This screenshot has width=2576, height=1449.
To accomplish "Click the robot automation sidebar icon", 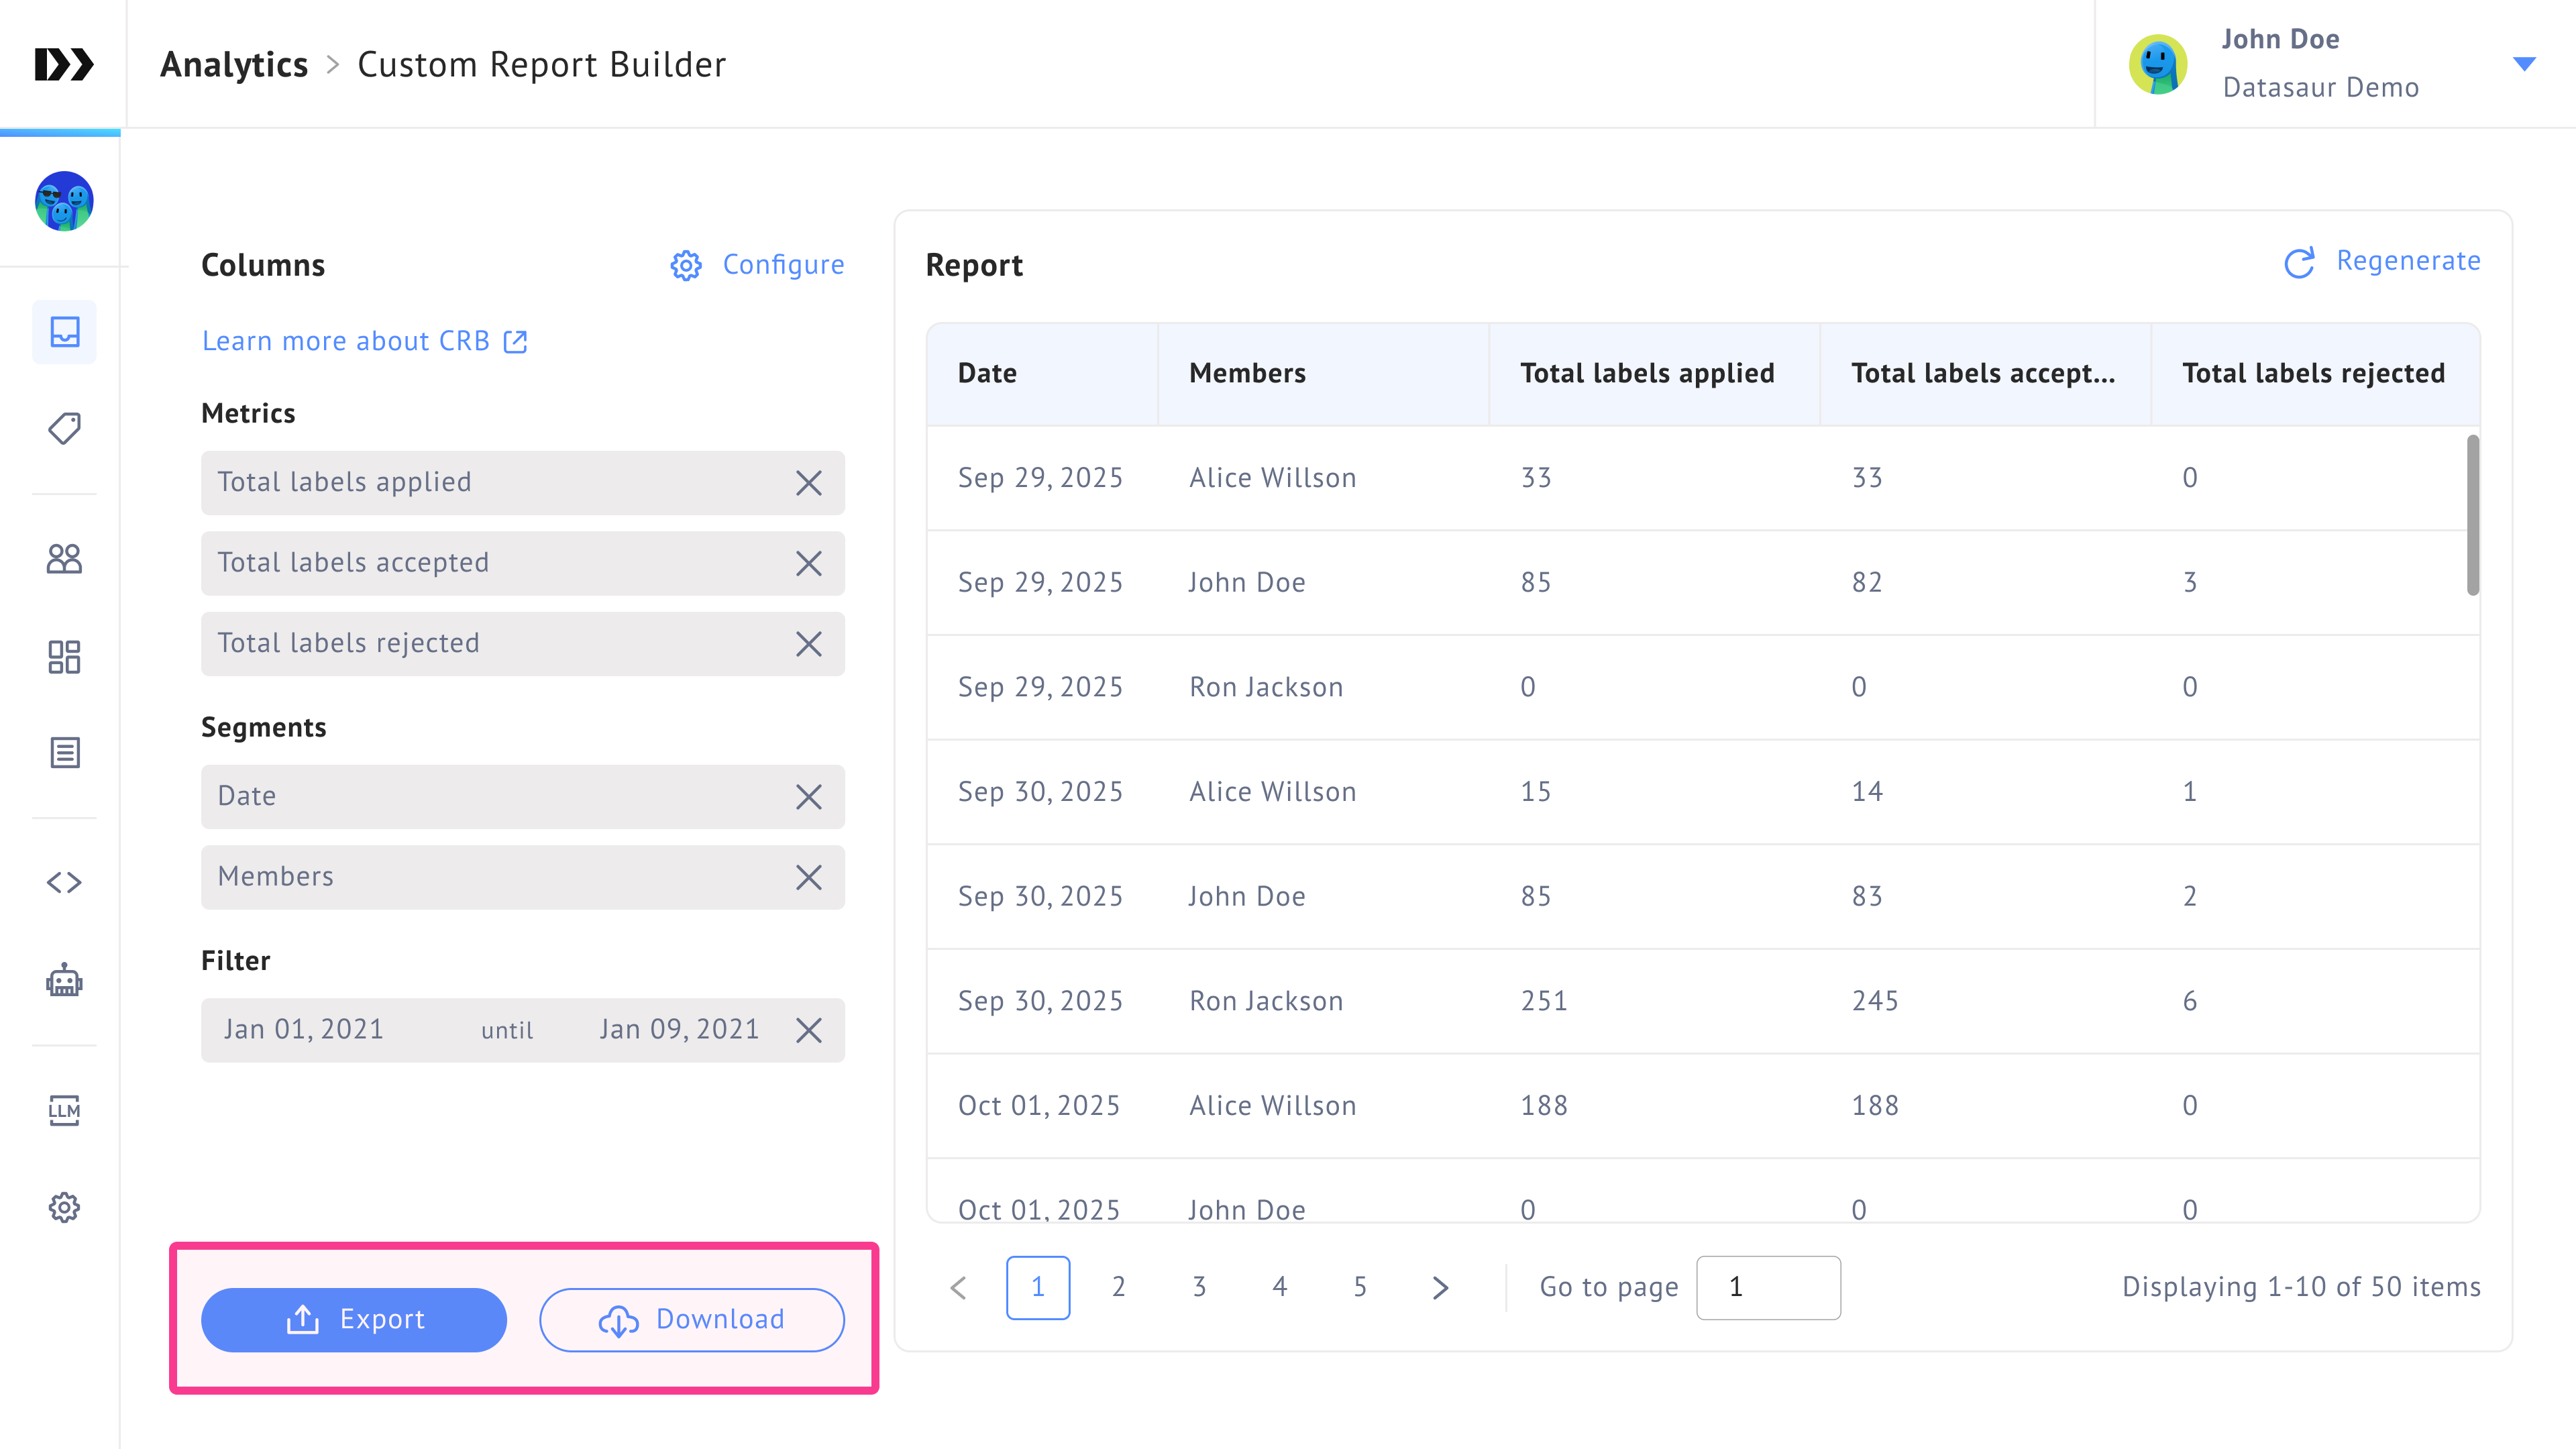I will tap(64, 980).
